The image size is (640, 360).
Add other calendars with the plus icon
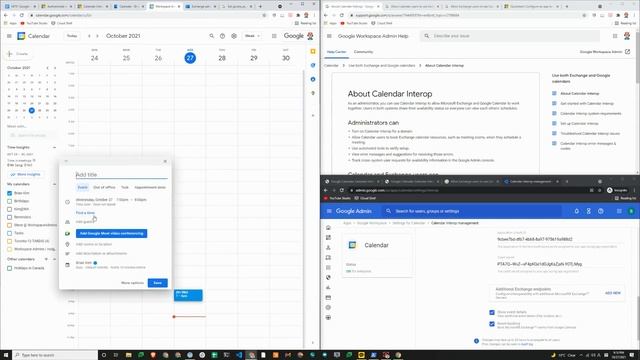pos(46,259)
